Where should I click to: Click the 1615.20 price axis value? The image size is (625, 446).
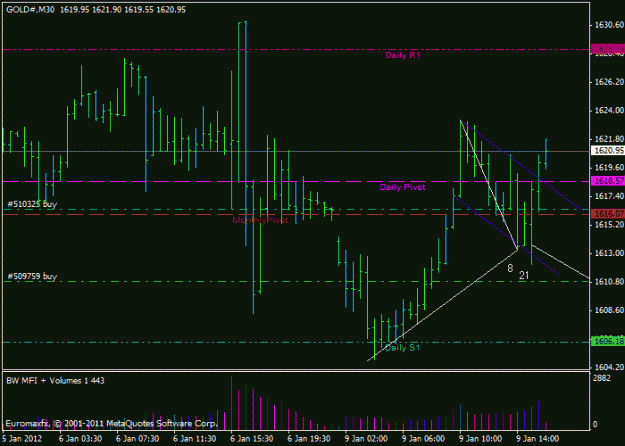click(609, 224)
